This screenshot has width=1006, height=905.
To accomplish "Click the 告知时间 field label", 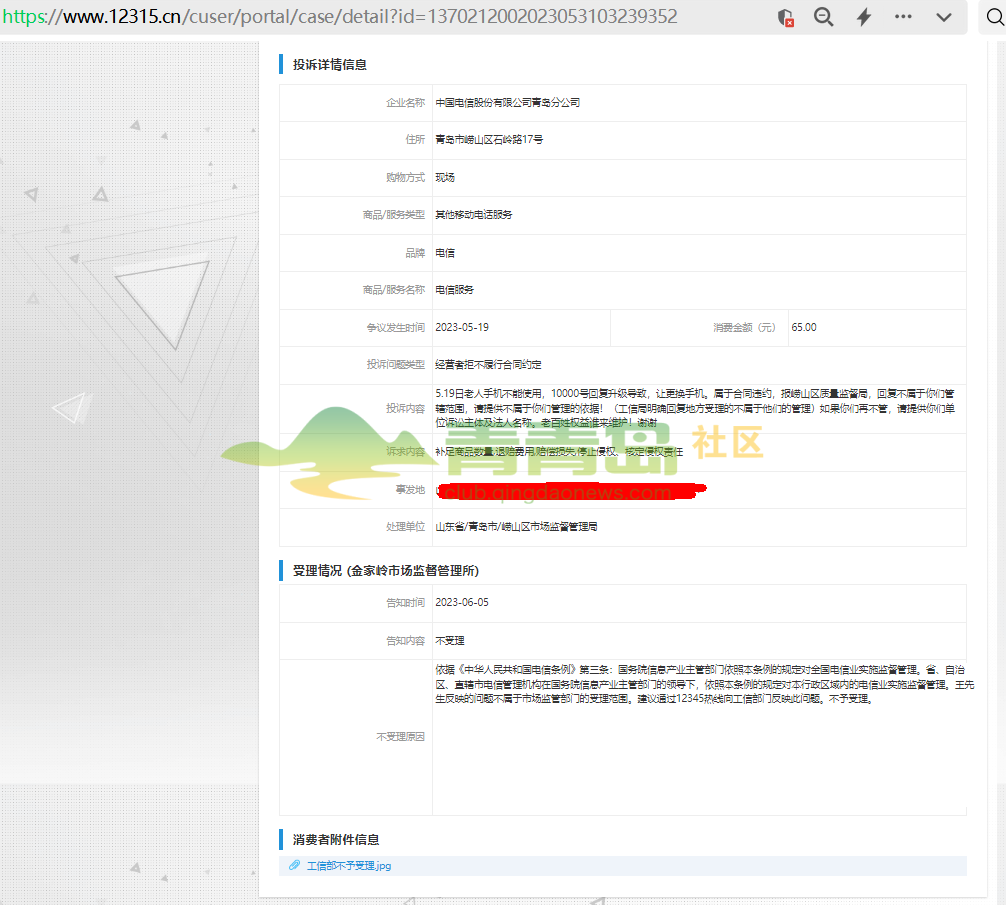I will coord(405,603).
